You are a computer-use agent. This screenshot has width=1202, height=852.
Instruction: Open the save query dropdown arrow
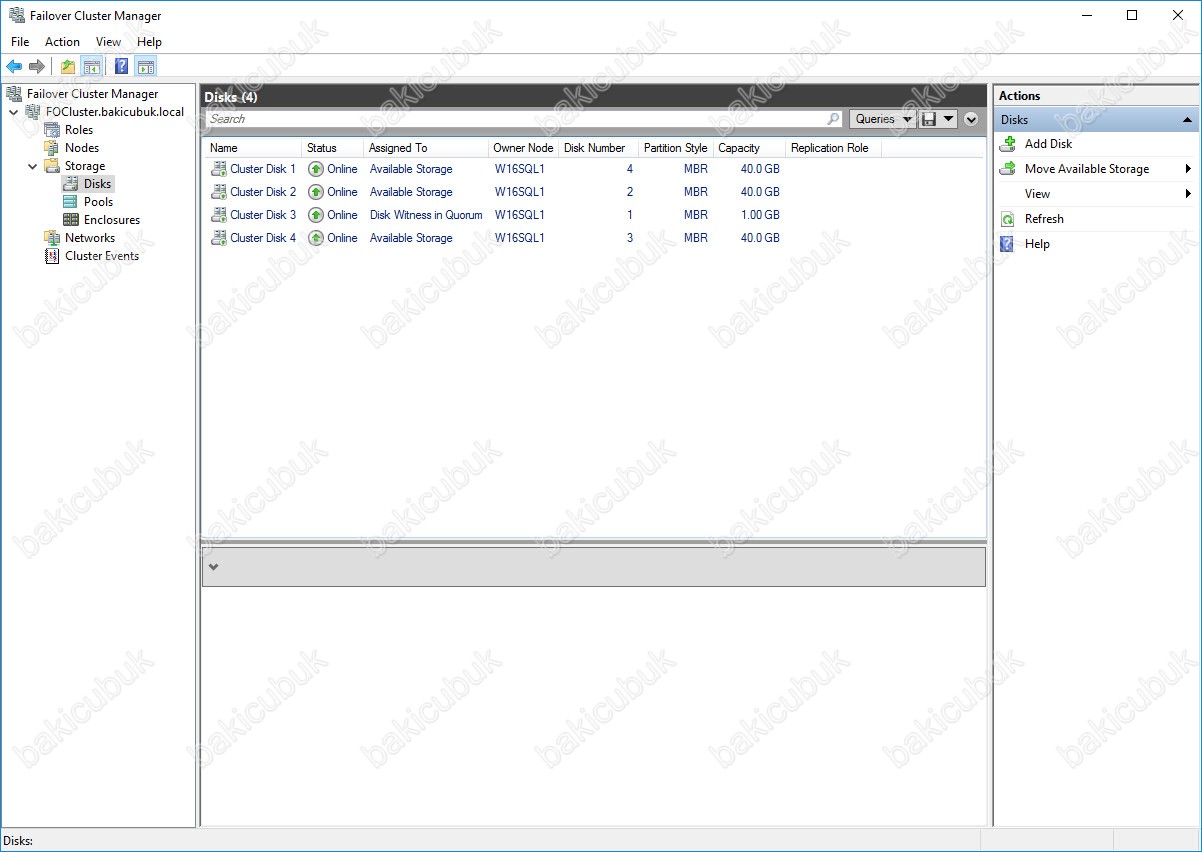(948, 119)
